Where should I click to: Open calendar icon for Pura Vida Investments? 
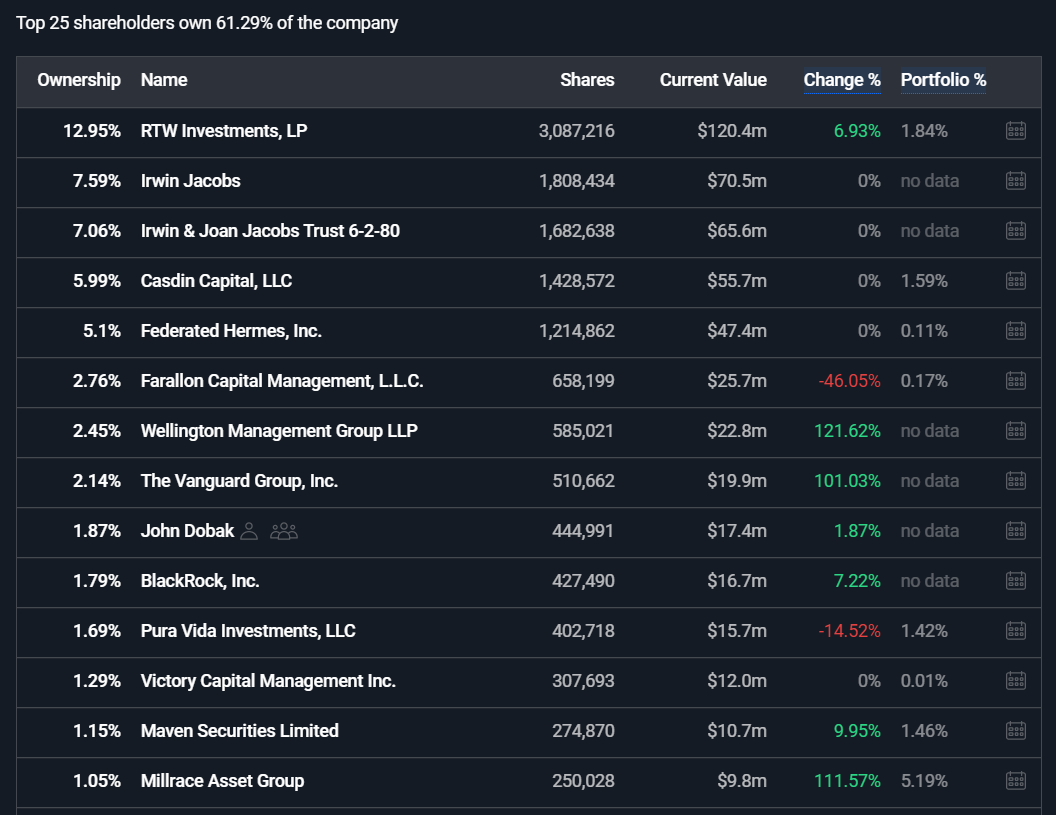(1016, 630)
